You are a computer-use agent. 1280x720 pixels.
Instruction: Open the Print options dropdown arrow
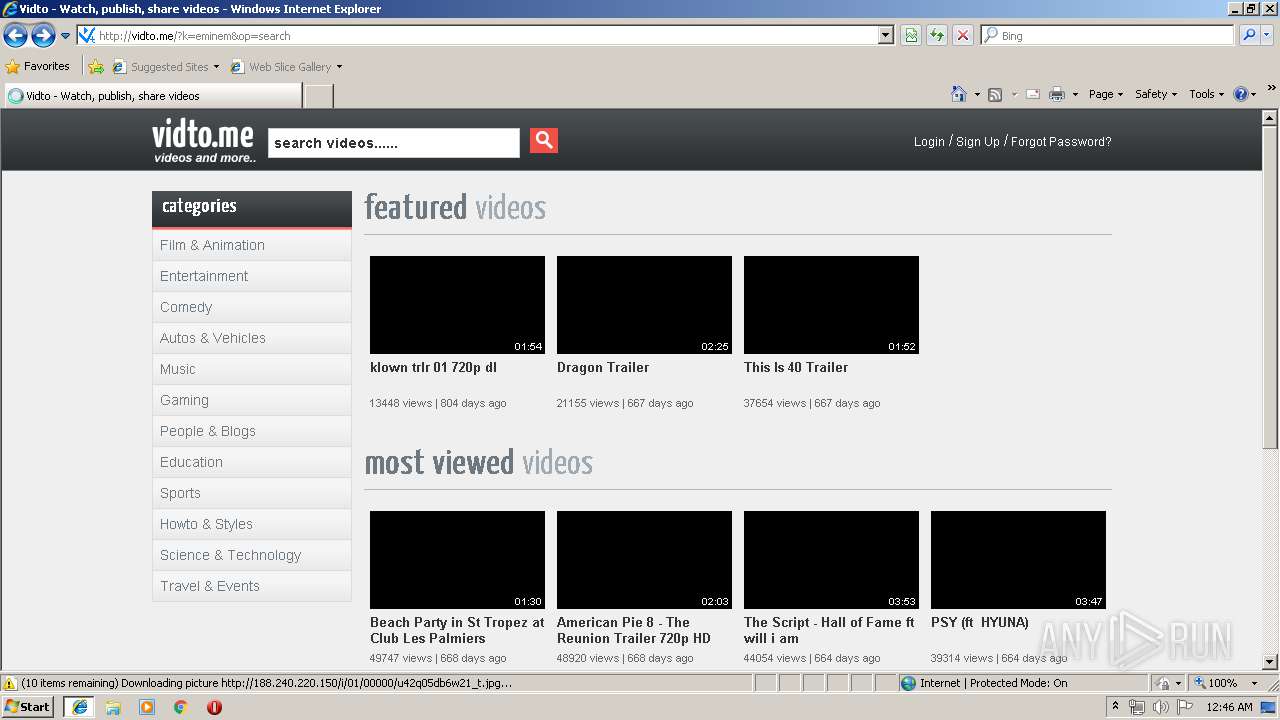(1075, 94)
